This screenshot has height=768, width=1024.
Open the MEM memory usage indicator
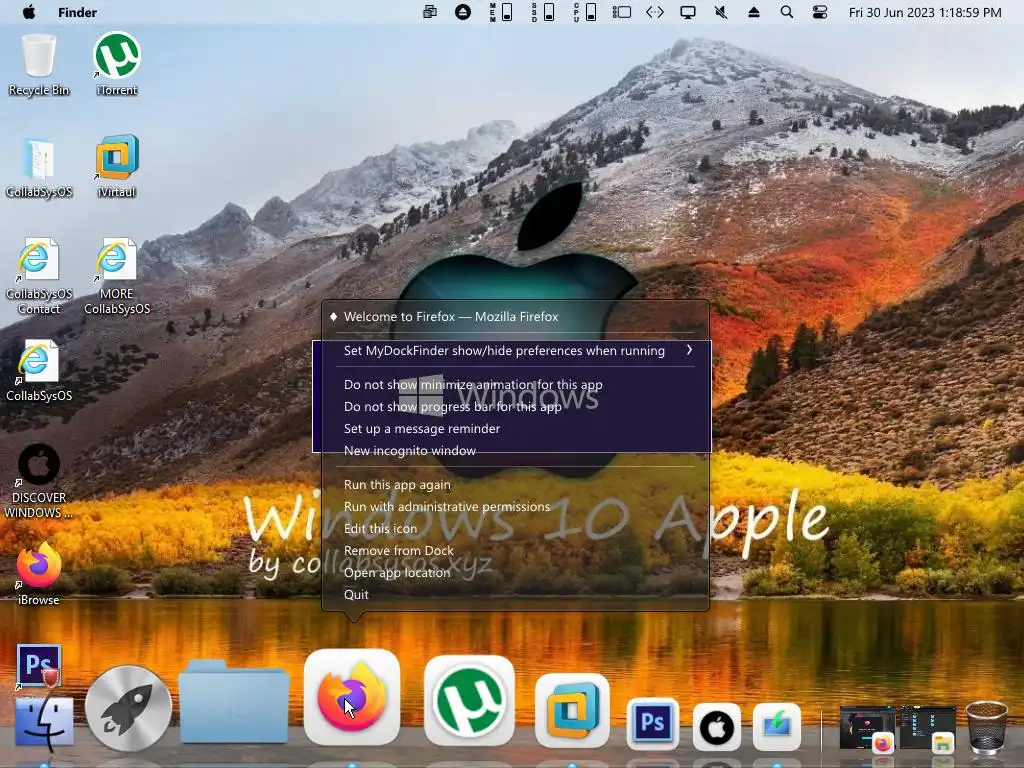pos(500,12)
